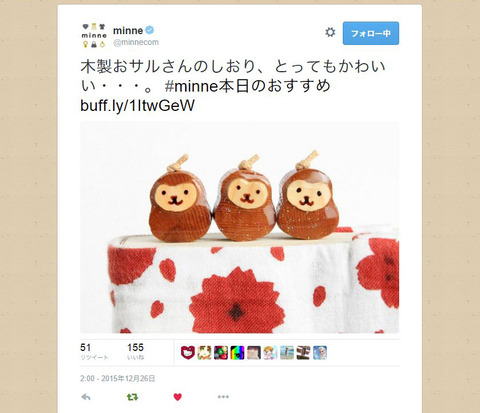
Task: Open the #minne本日のおすすめ hashtag
Action: click(247, 86)
